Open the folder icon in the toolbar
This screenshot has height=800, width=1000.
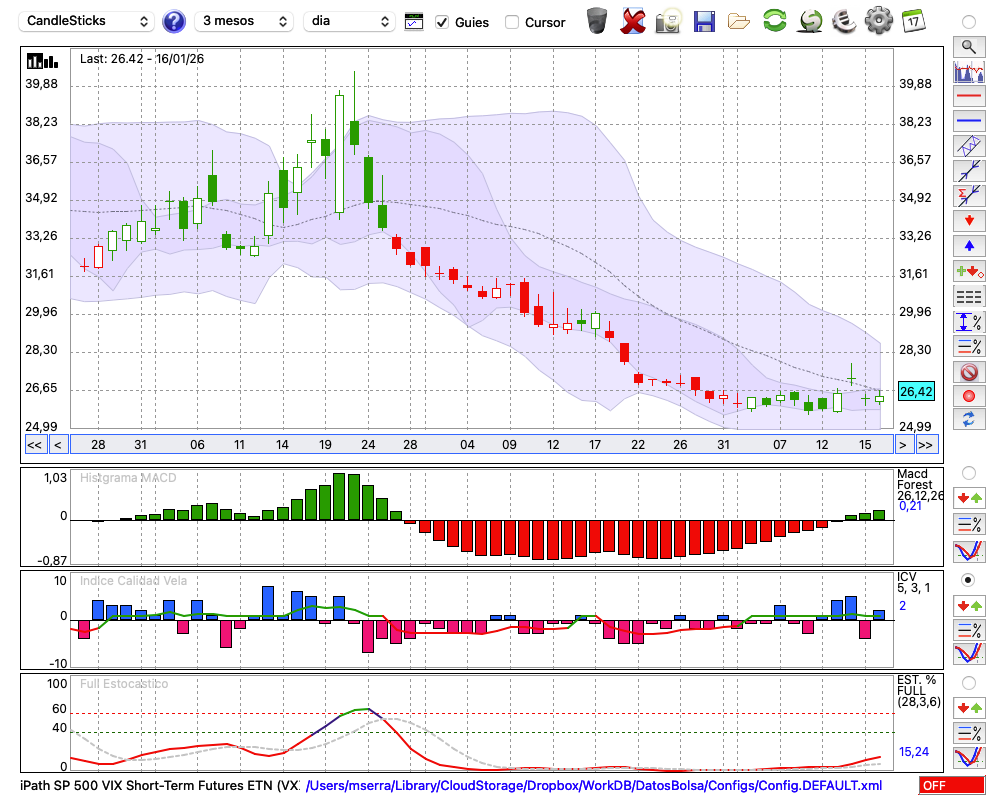tap(739, 20)
